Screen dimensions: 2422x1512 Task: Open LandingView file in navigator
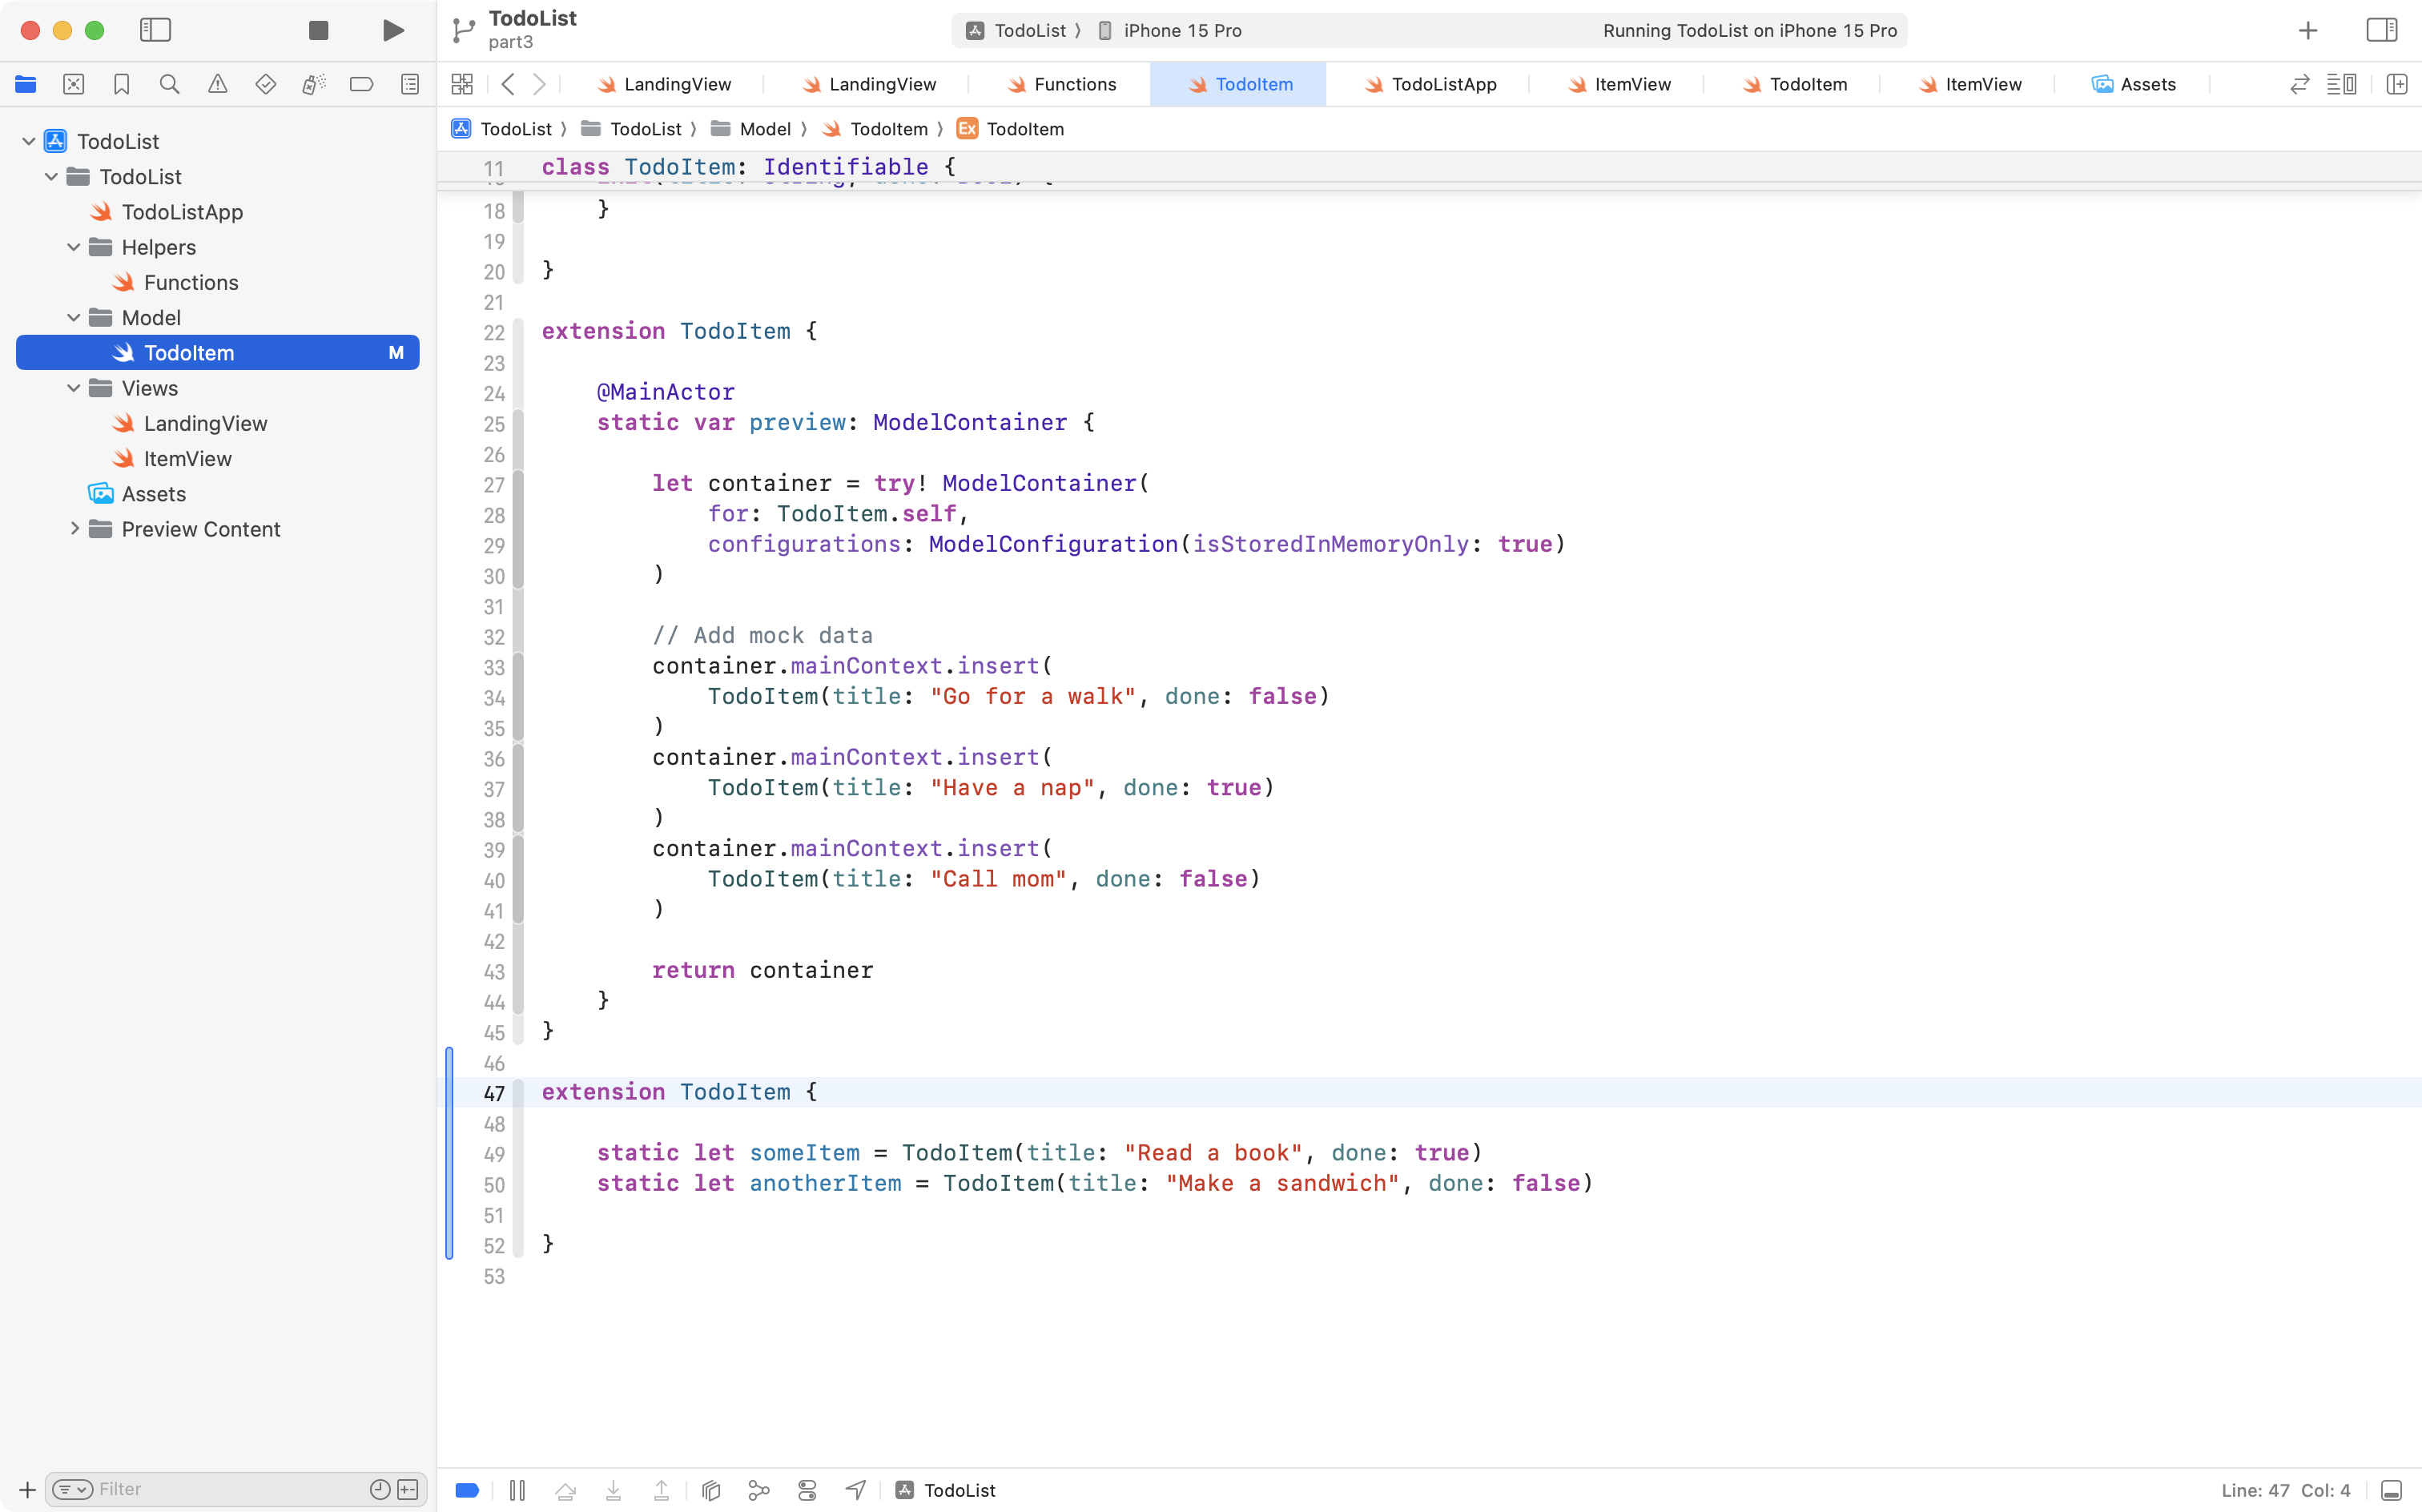tap(205, 423)
